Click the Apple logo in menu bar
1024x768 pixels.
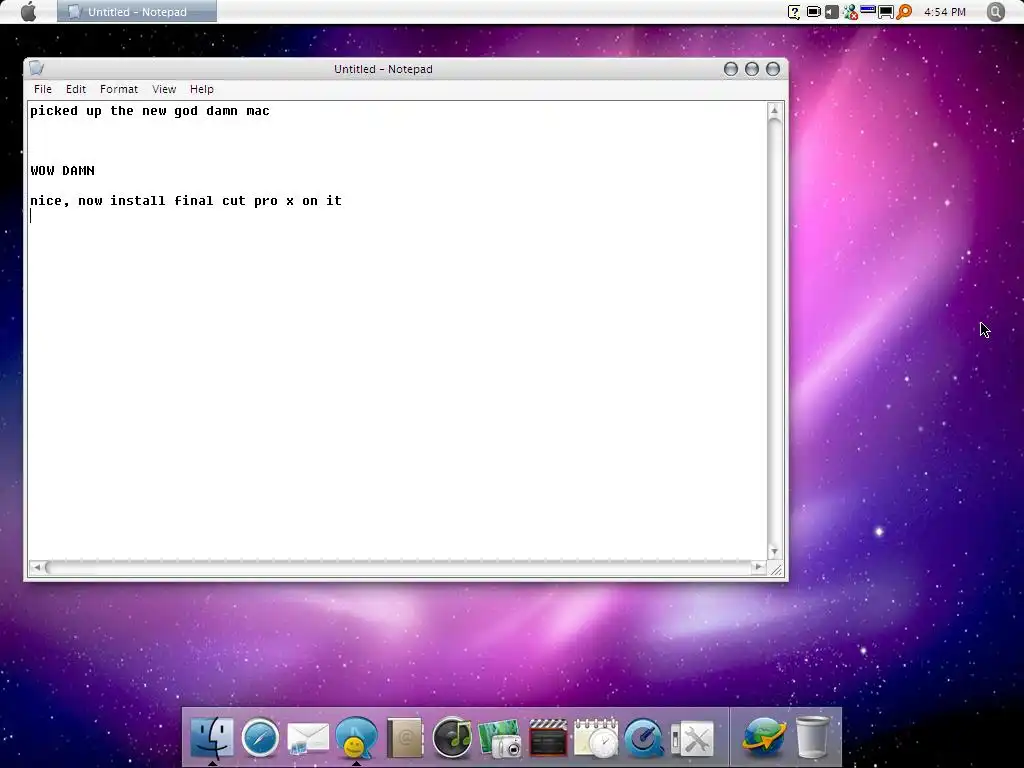[x=28, y=12]
